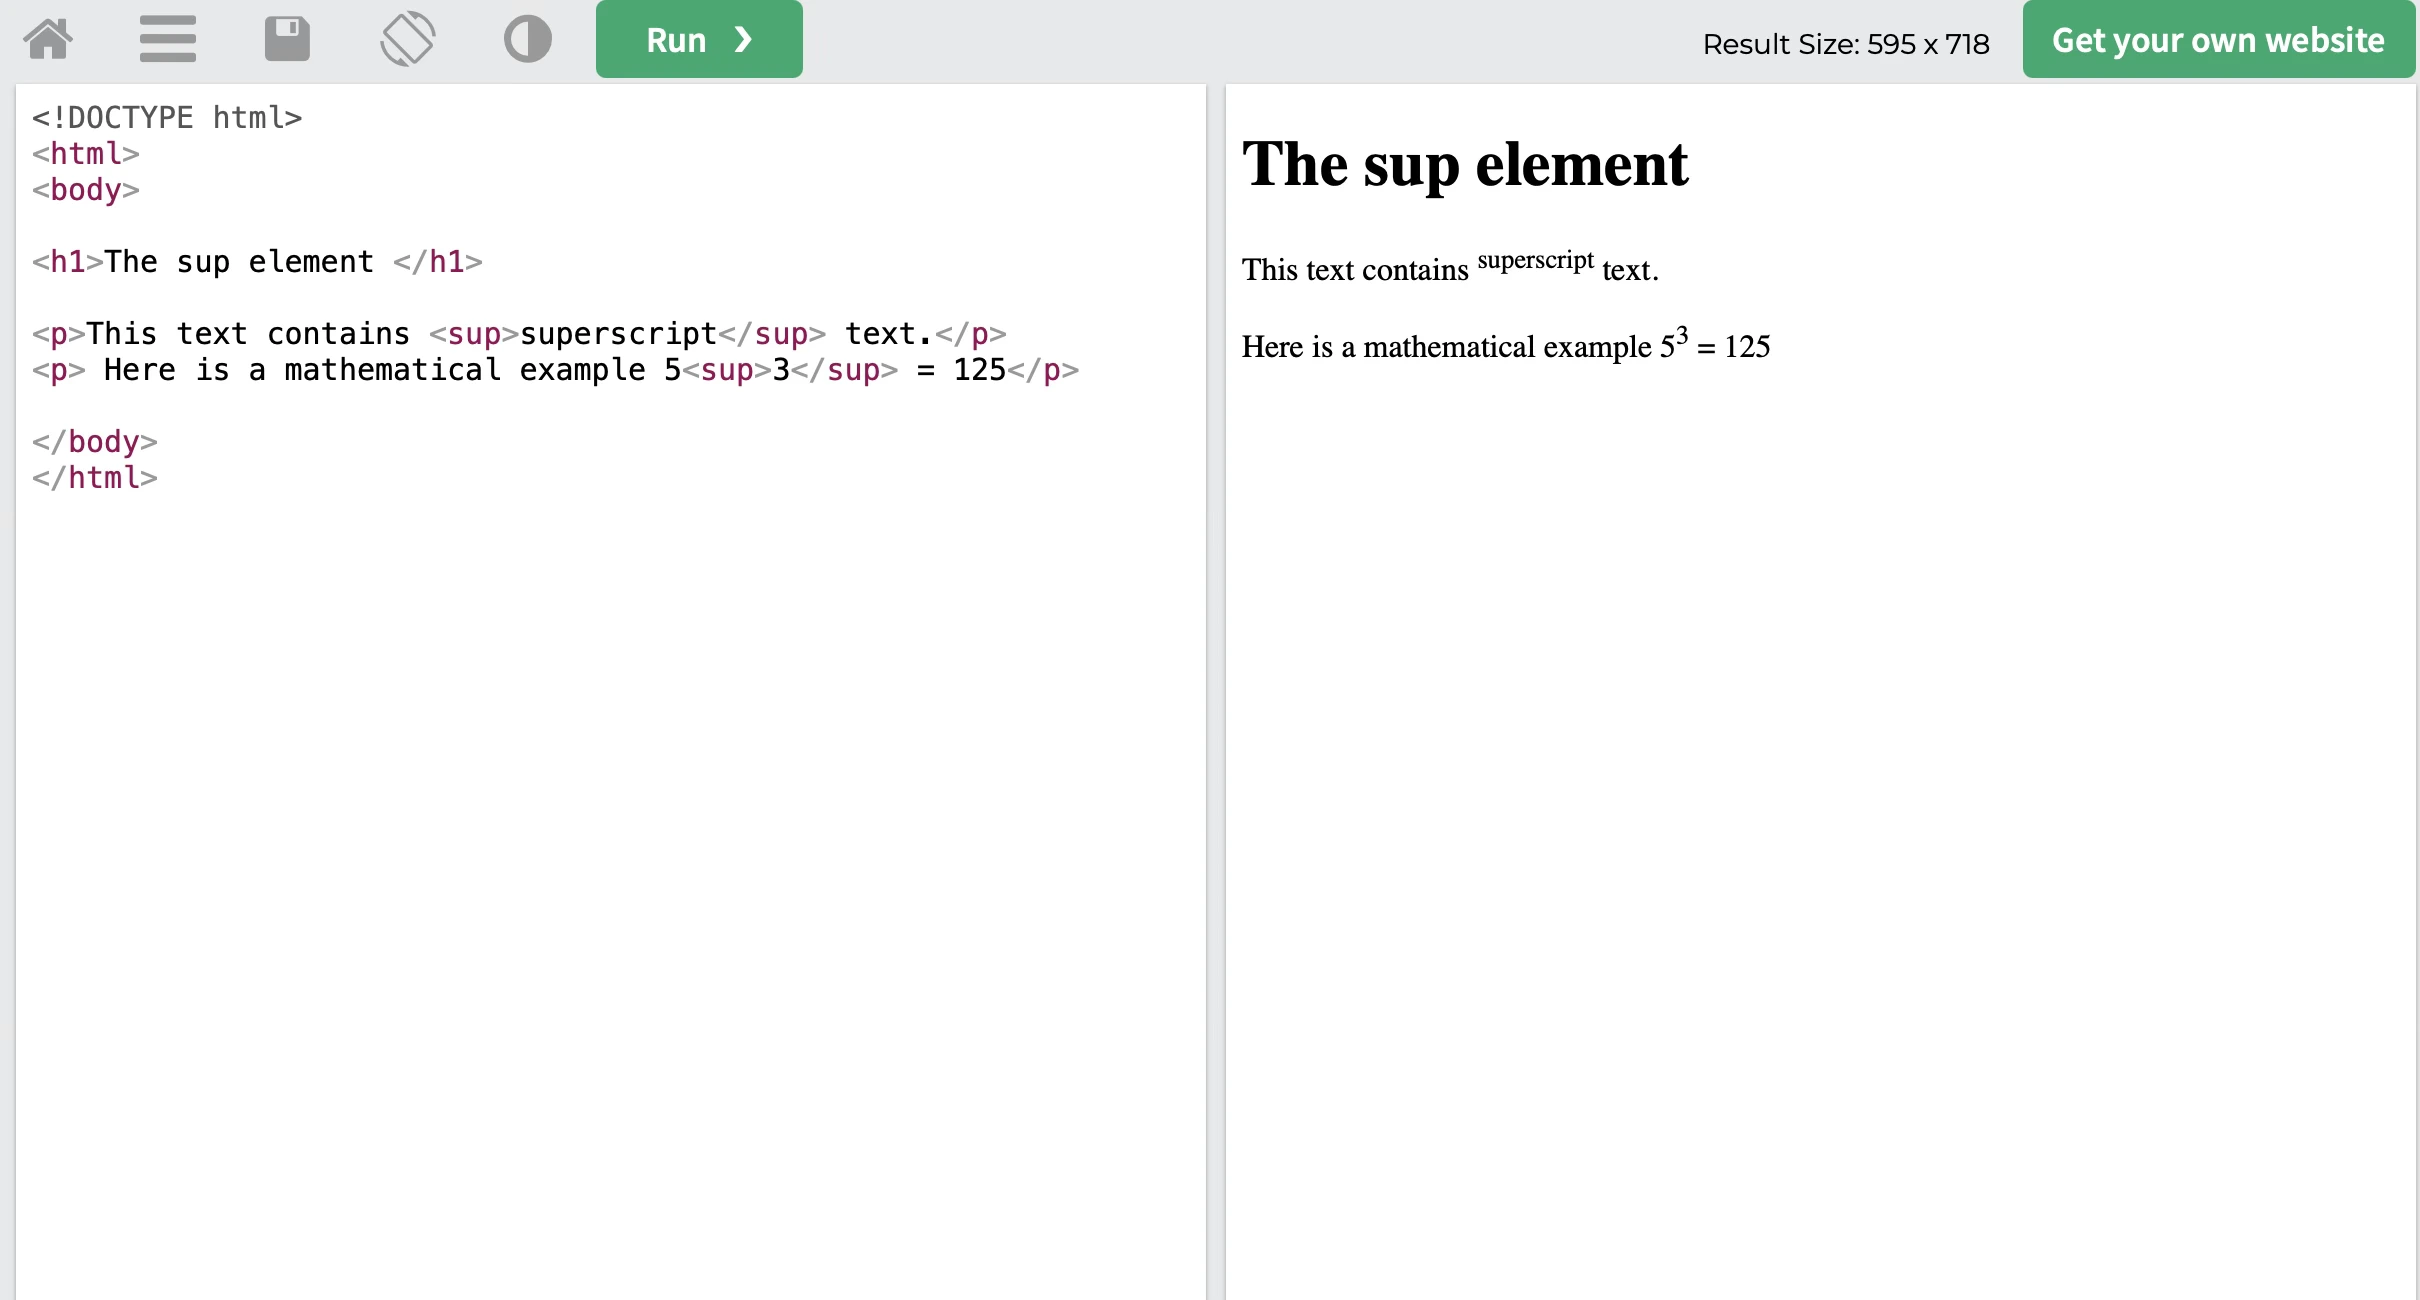Click the rendered heading 'The sup element'
The image size is (2420, 1300).
1465,164
